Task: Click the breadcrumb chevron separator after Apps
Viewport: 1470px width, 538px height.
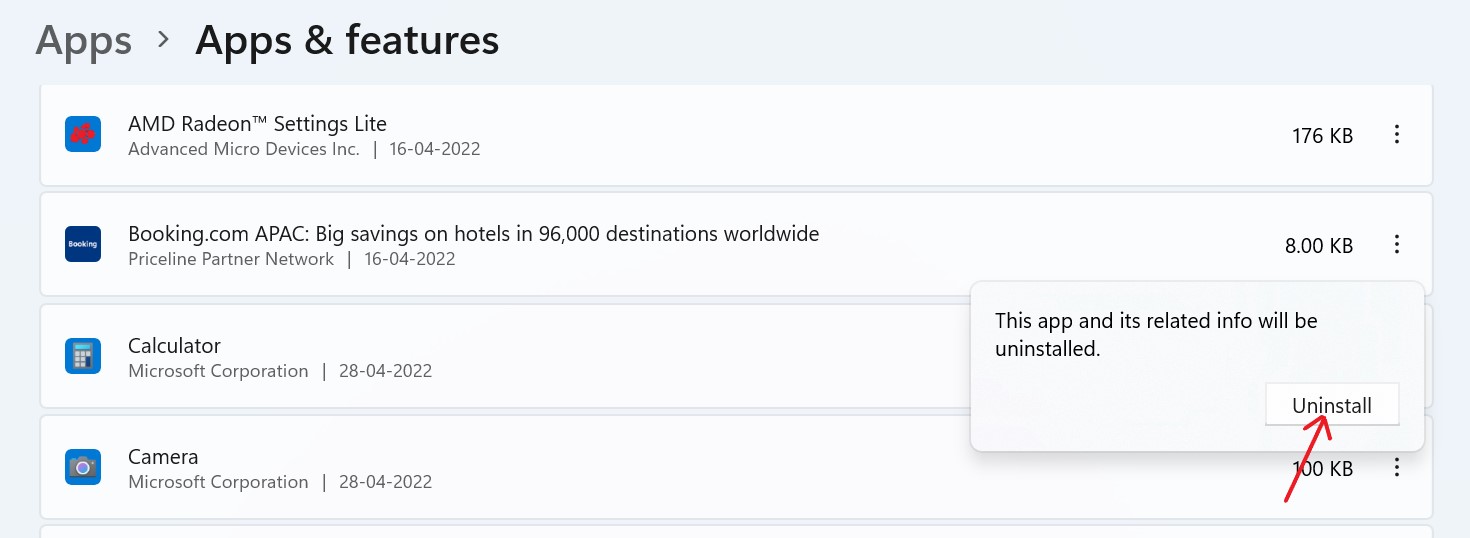Action: click(x=163, y=41)
